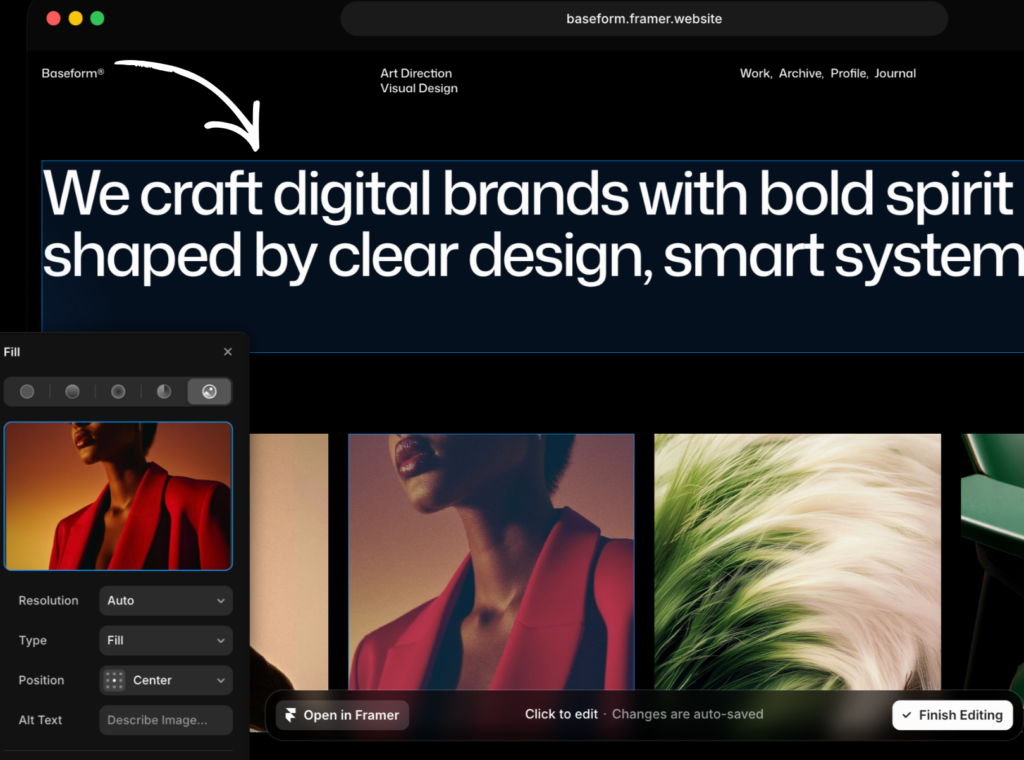This screenshot has height=760, width=1024.
Task: Select the angular gradient fill type
Action: (x=163, y=391)
